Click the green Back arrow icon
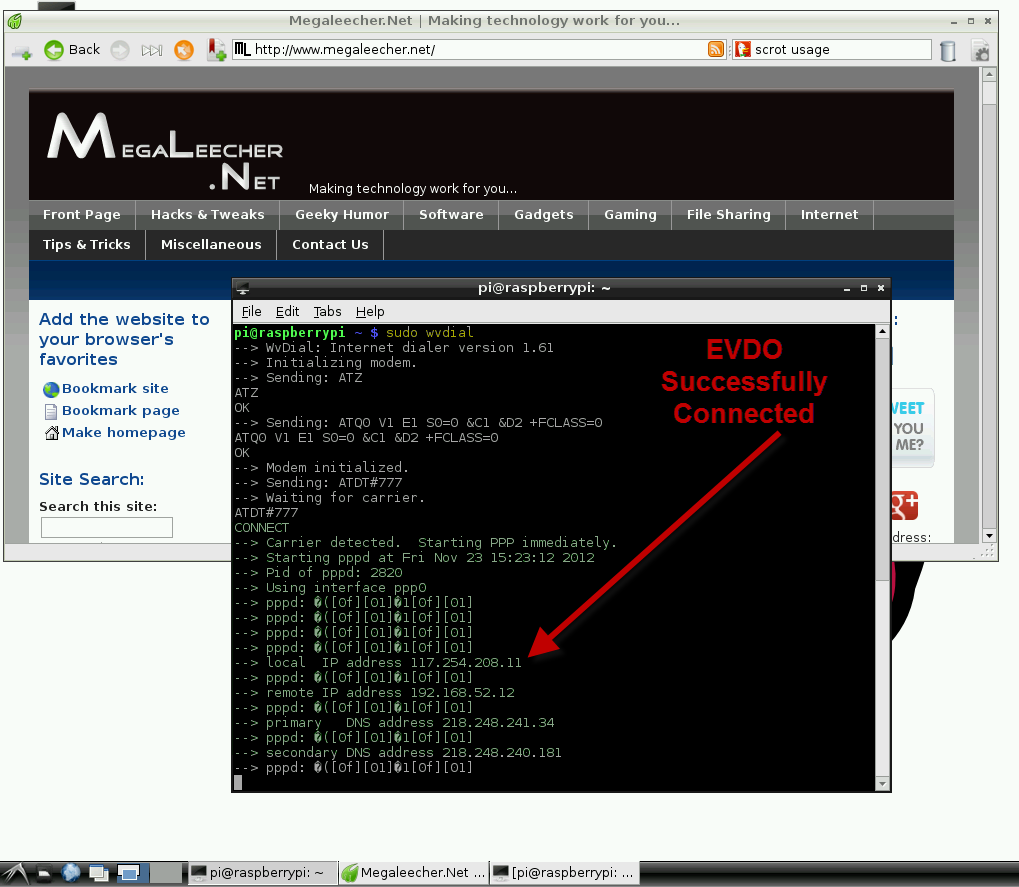1019x887 pixels. (54, 50)
